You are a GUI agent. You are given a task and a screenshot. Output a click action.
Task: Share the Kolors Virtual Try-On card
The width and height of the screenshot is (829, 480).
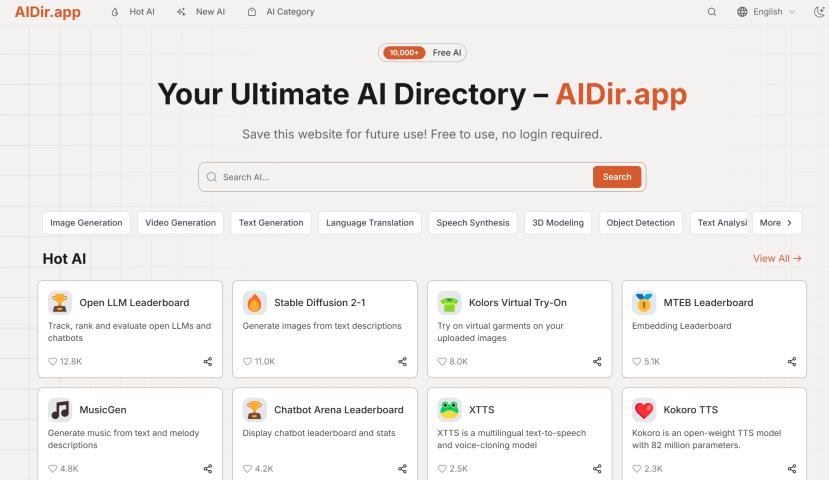coord(597,362)
